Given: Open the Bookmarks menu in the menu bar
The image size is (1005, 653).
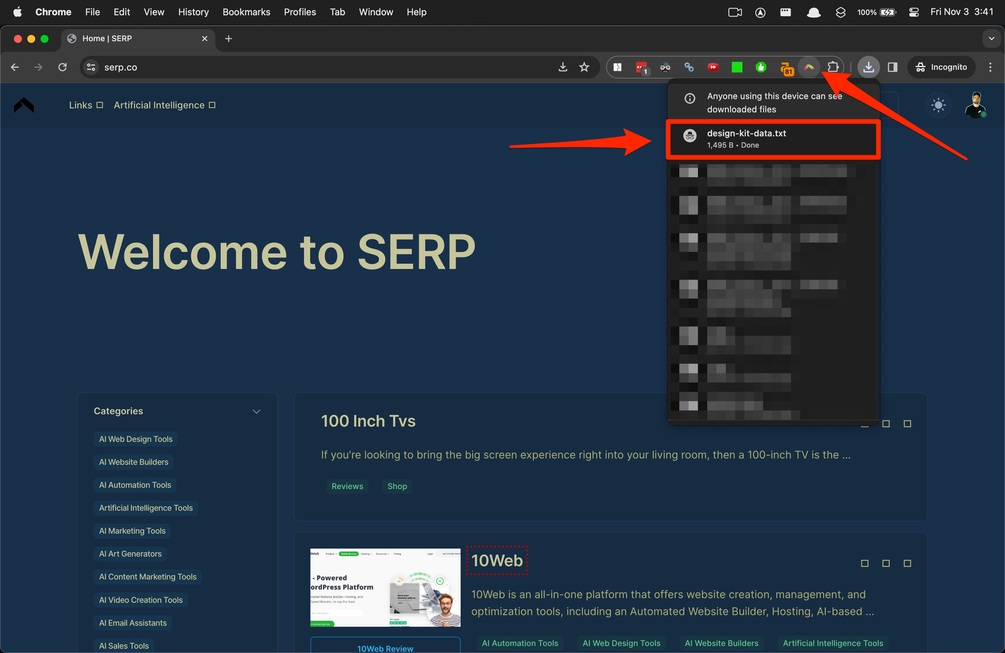Looking at the screenshot, I should [246, 11].
